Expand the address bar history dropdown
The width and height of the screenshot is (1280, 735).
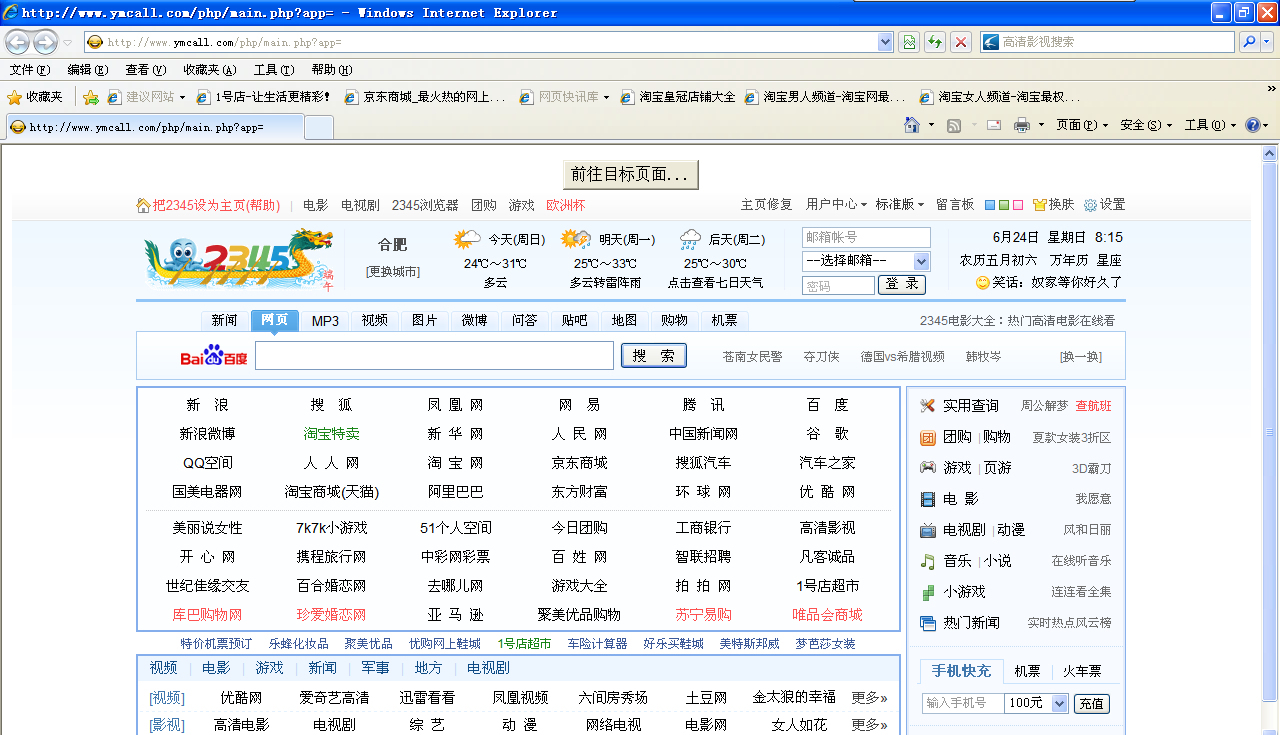click(x=885, y=42)
